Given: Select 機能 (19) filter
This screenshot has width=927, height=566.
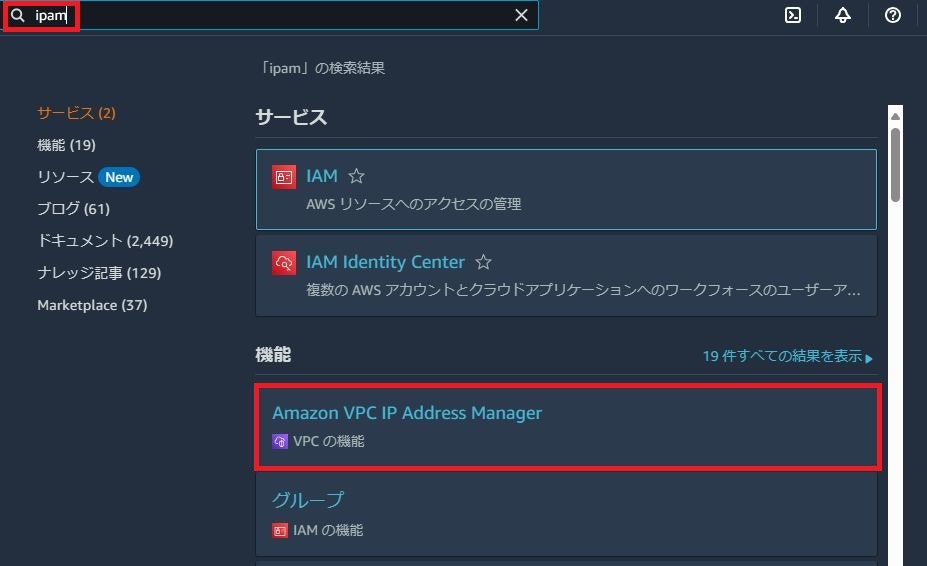Looking at the screenshot, I should pyautogui.click(x=66, y=145).
